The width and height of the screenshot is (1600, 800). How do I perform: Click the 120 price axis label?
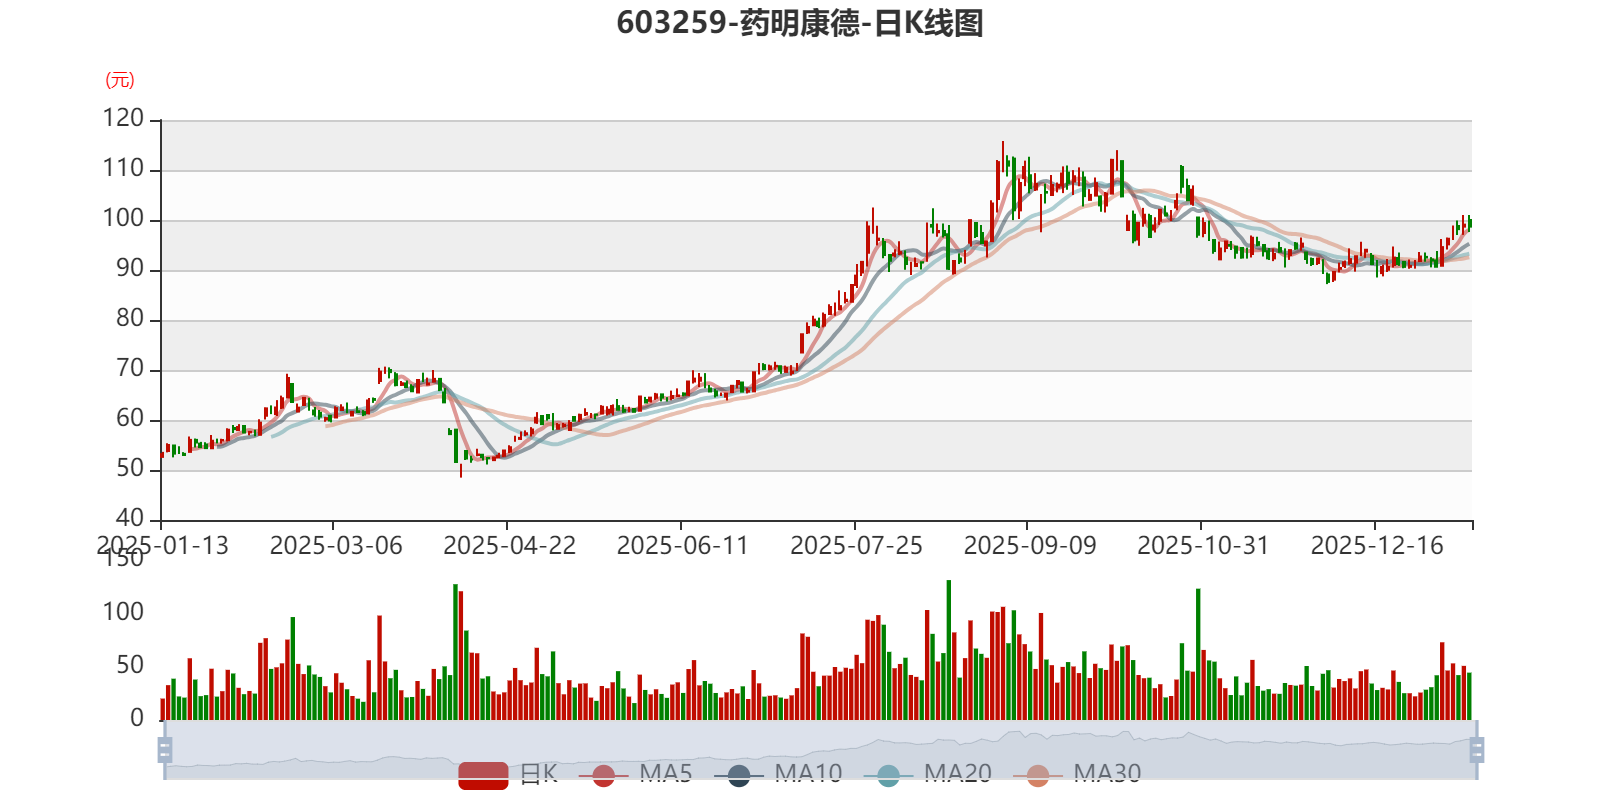coord(123,118)
